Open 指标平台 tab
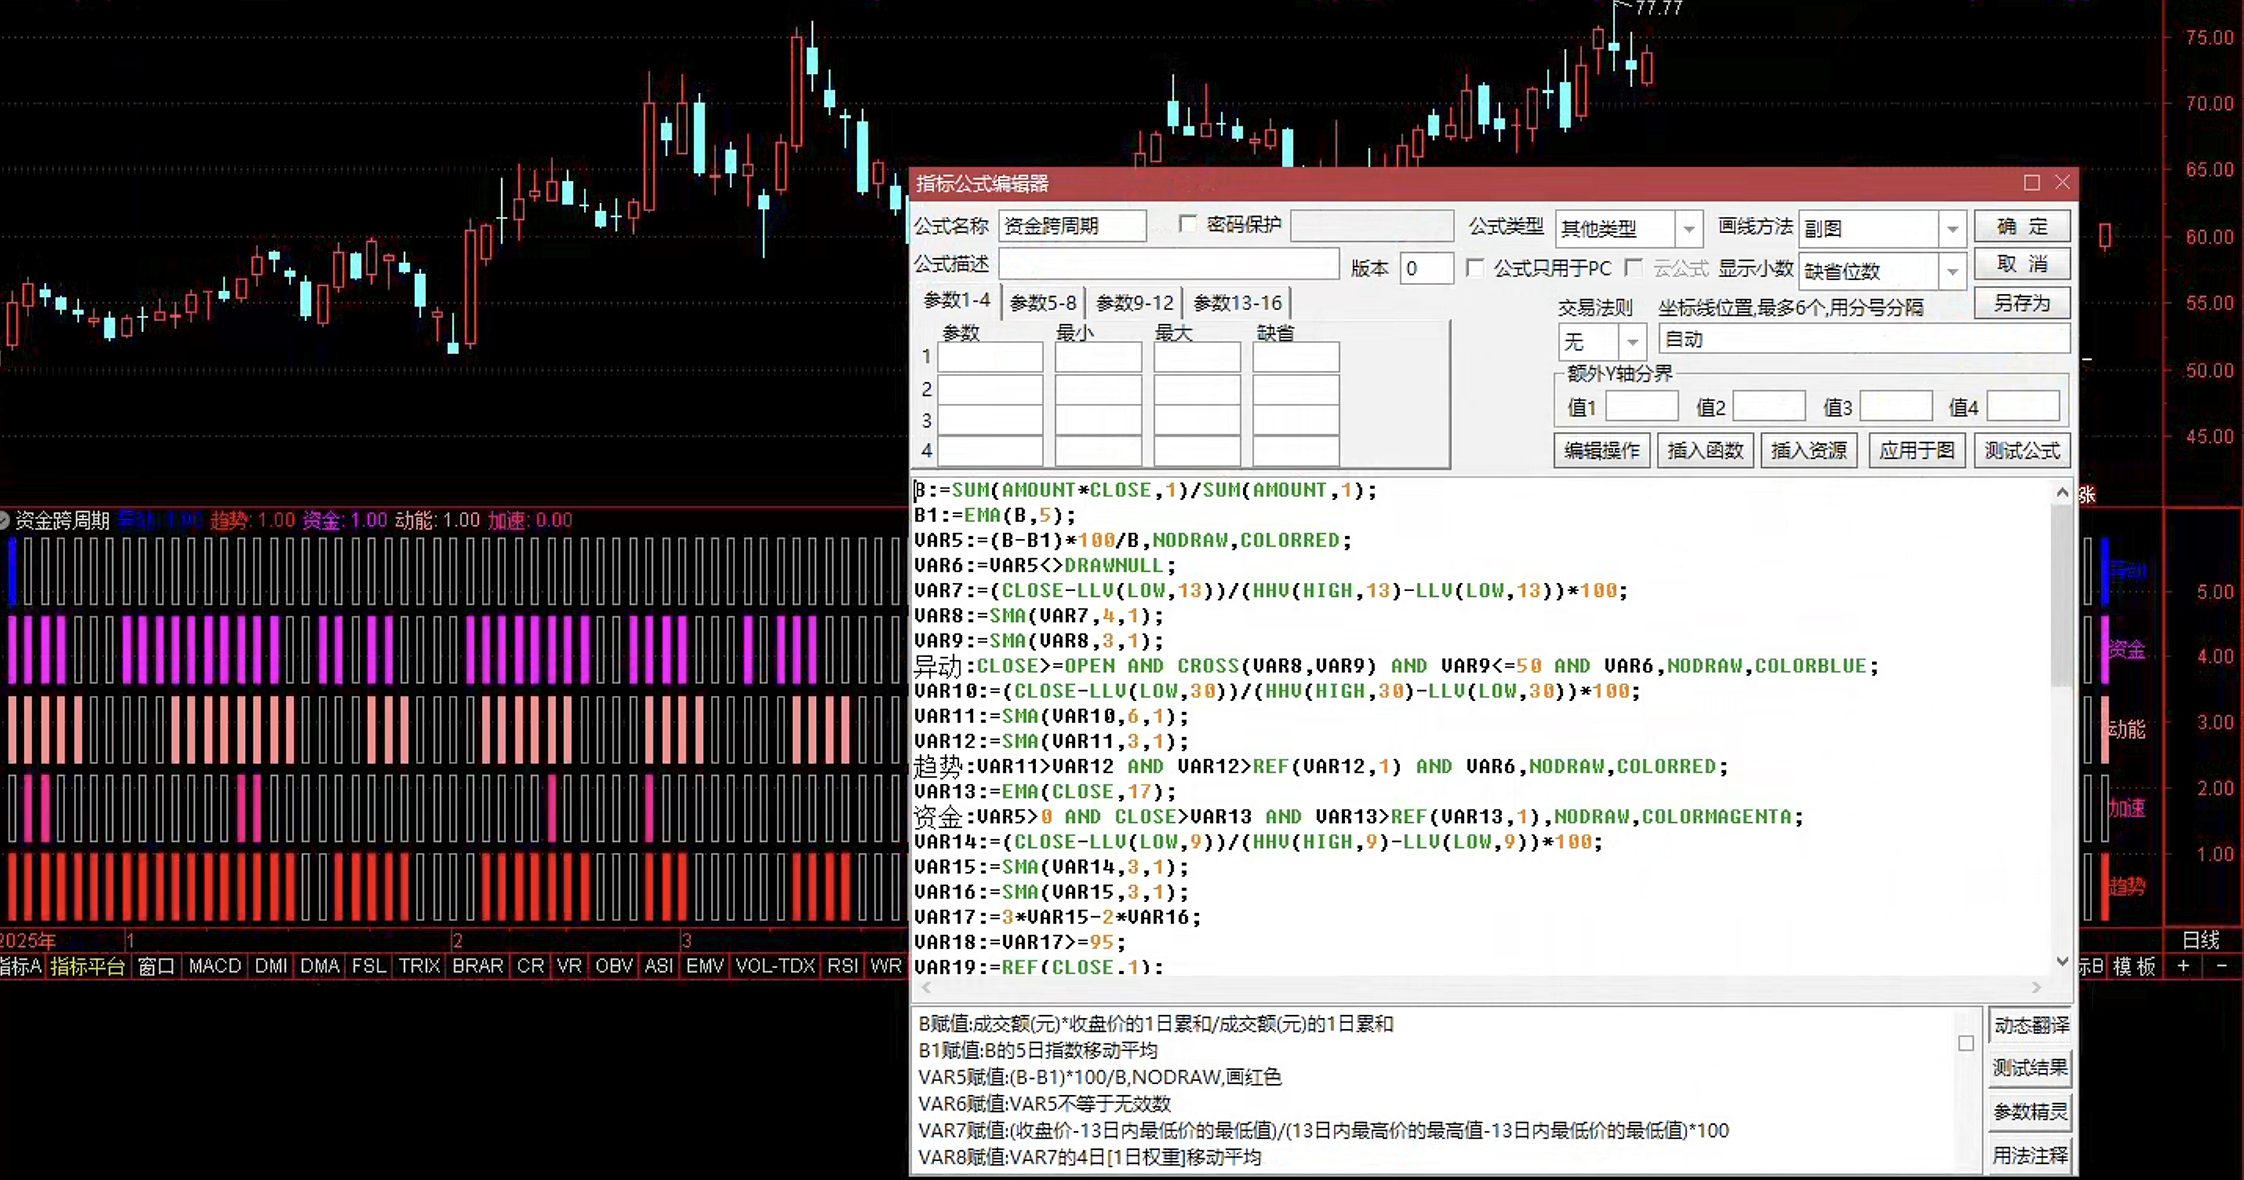Screen dimensions: 2244x1180 pos(88,966)
